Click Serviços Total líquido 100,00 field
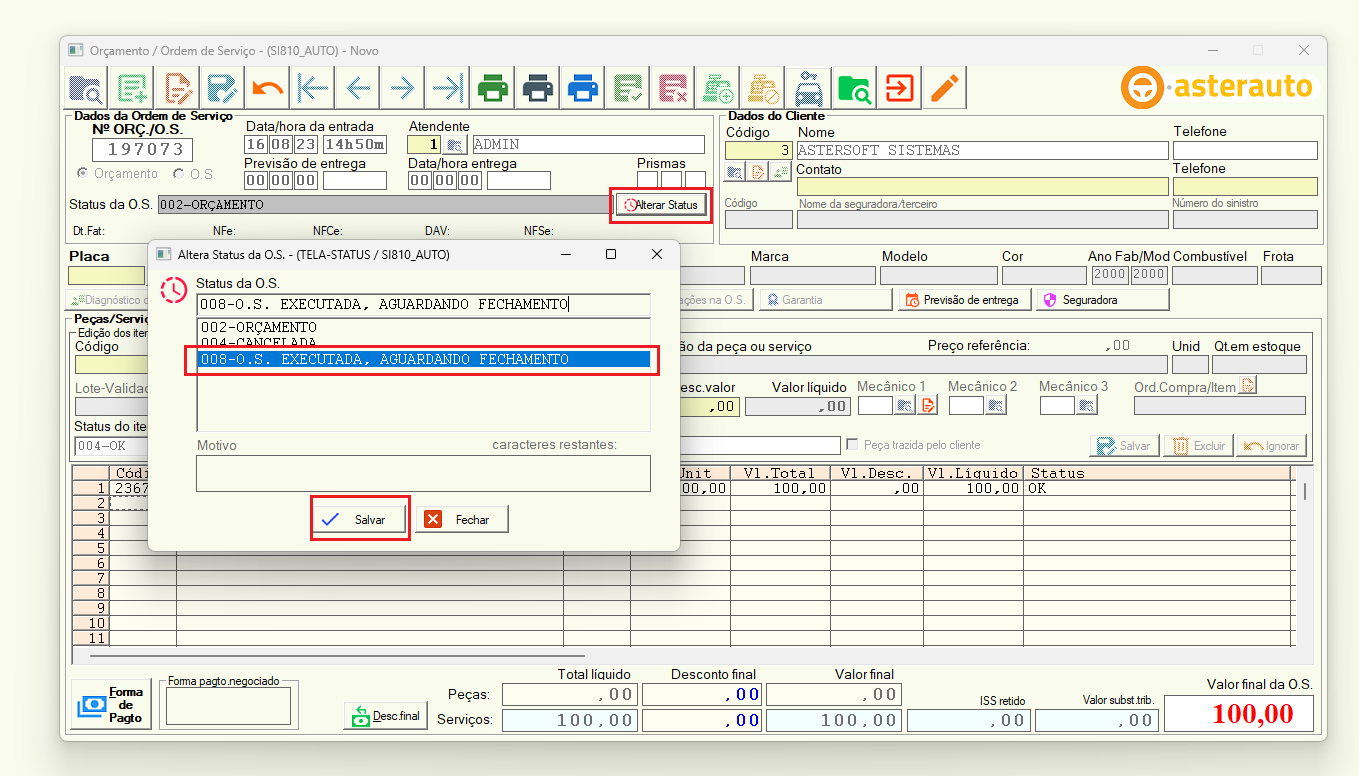The width and height of the screenshot is (1359, 776). click(x=568, y=720)
